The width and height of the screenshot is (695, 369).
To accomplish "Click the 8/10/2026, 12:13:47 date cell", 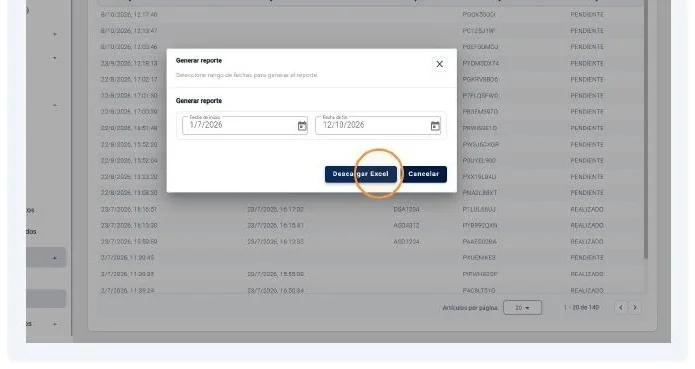I will pos(129,31).
